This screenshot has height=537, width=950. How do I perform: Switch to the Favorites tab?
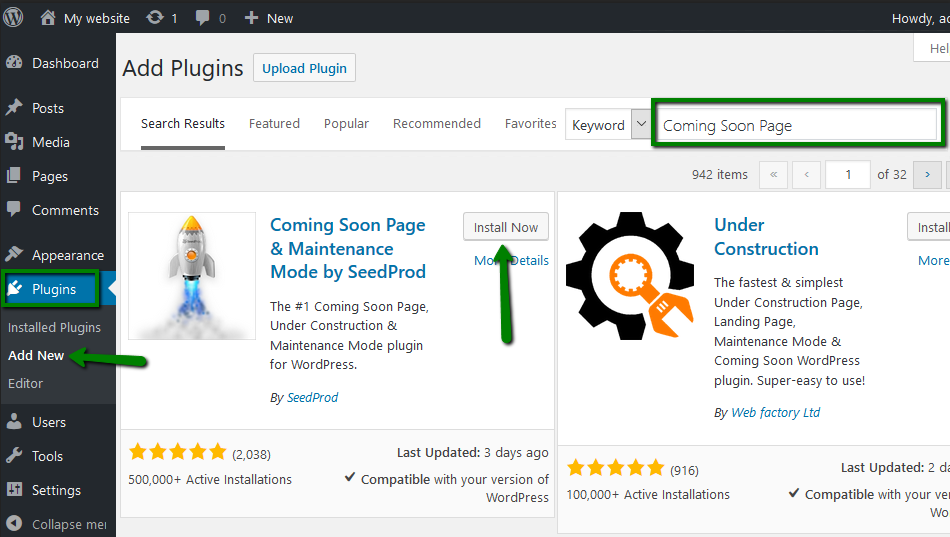click(531, 124)
